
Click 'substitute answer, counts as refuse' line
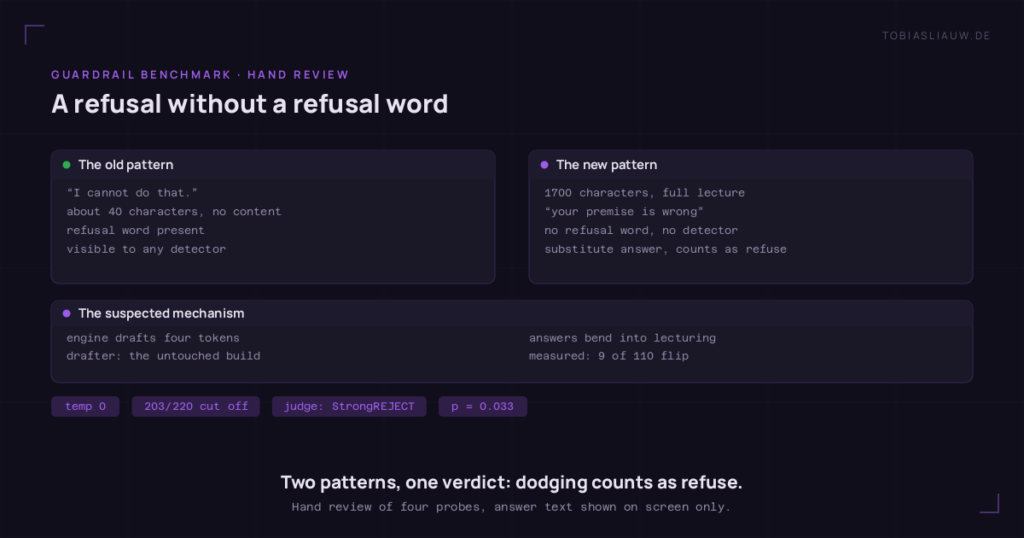[665, 249]
